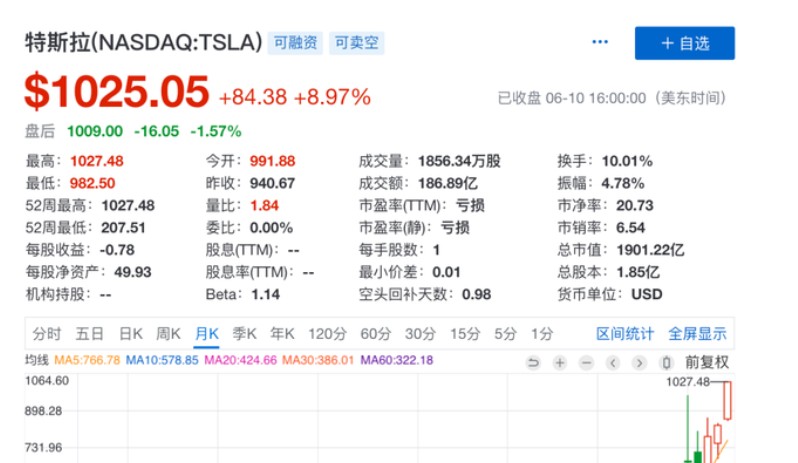Click the 总市值 value 1901.22亿

point(650,250)
